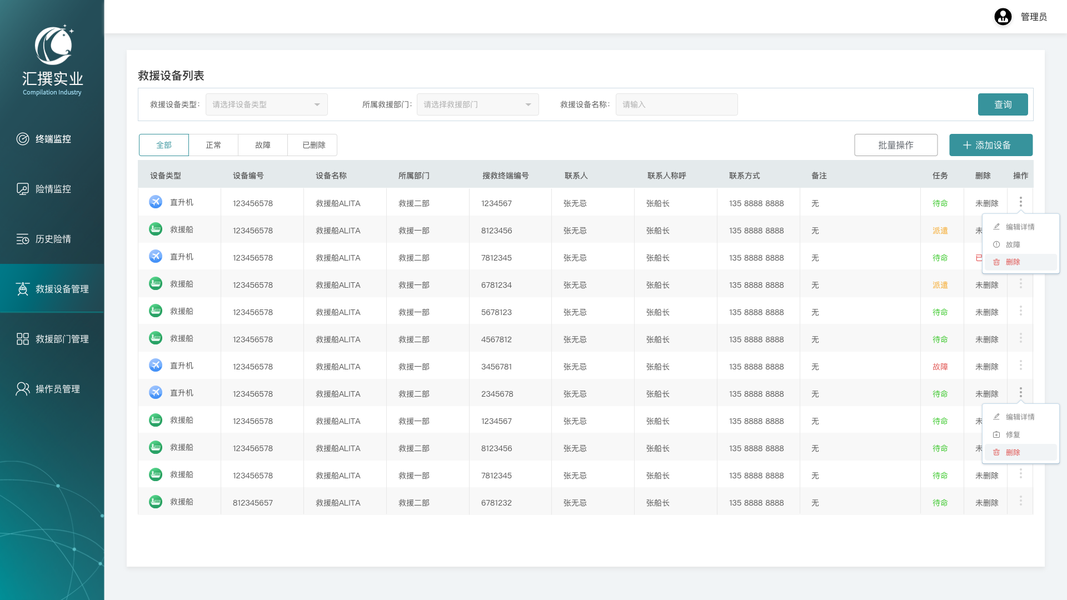
Task: Choose 修复 in the lower popup menu
Action: tap(1020, 435)
